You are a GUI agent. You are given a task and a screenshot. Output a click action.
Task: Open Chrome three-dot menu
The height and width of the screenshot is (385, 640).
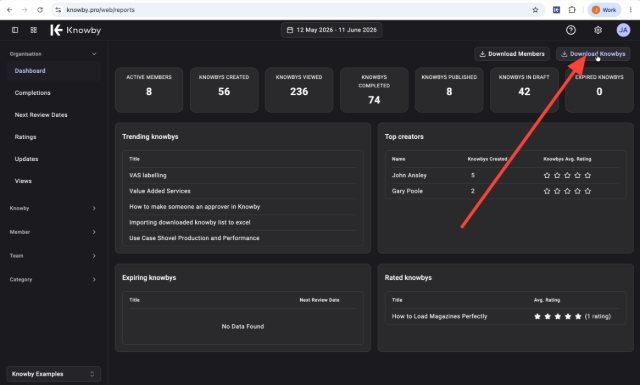[x=630, y=10]
